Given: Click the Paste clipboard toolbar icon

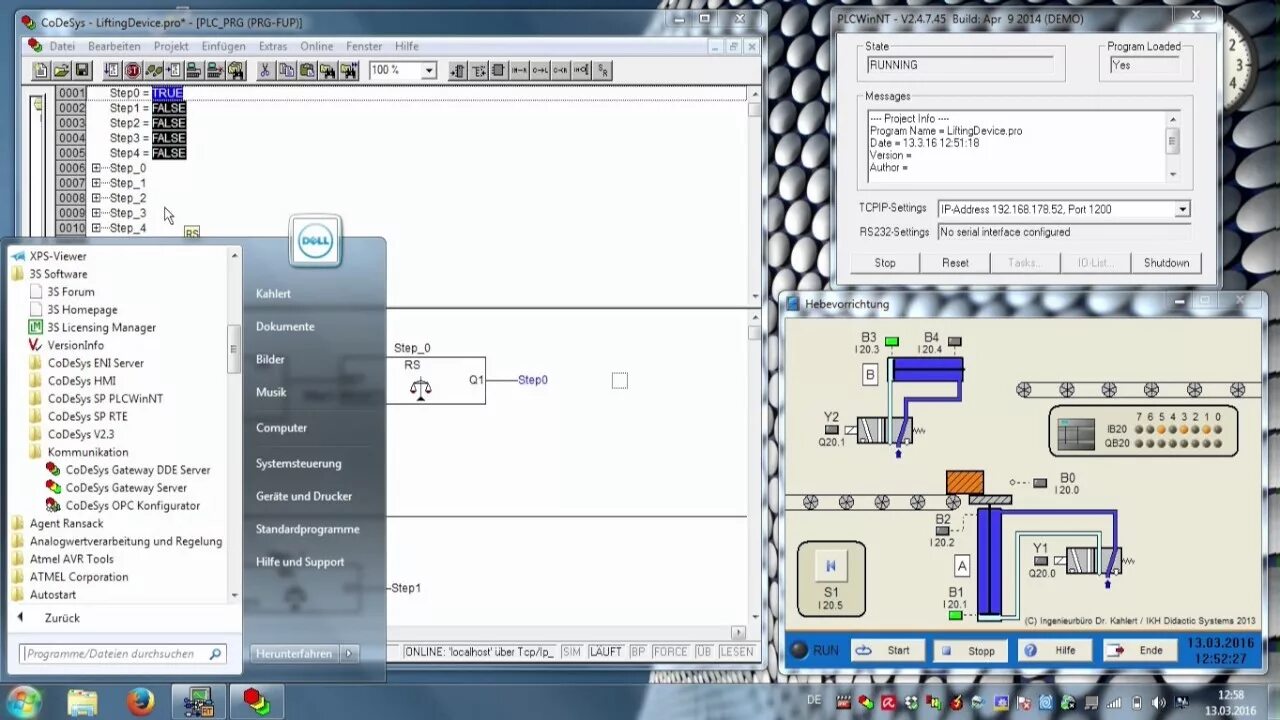Looking at the screenshot, I should point(307,70).
